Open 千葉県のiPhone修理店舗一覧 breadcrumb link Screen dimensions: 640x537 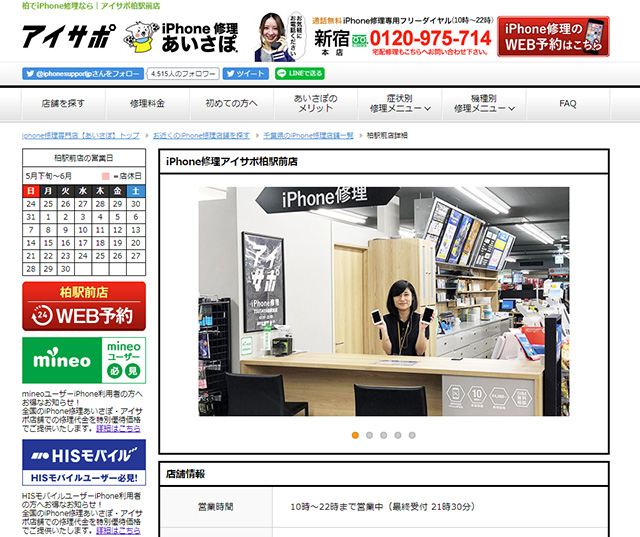308,135
